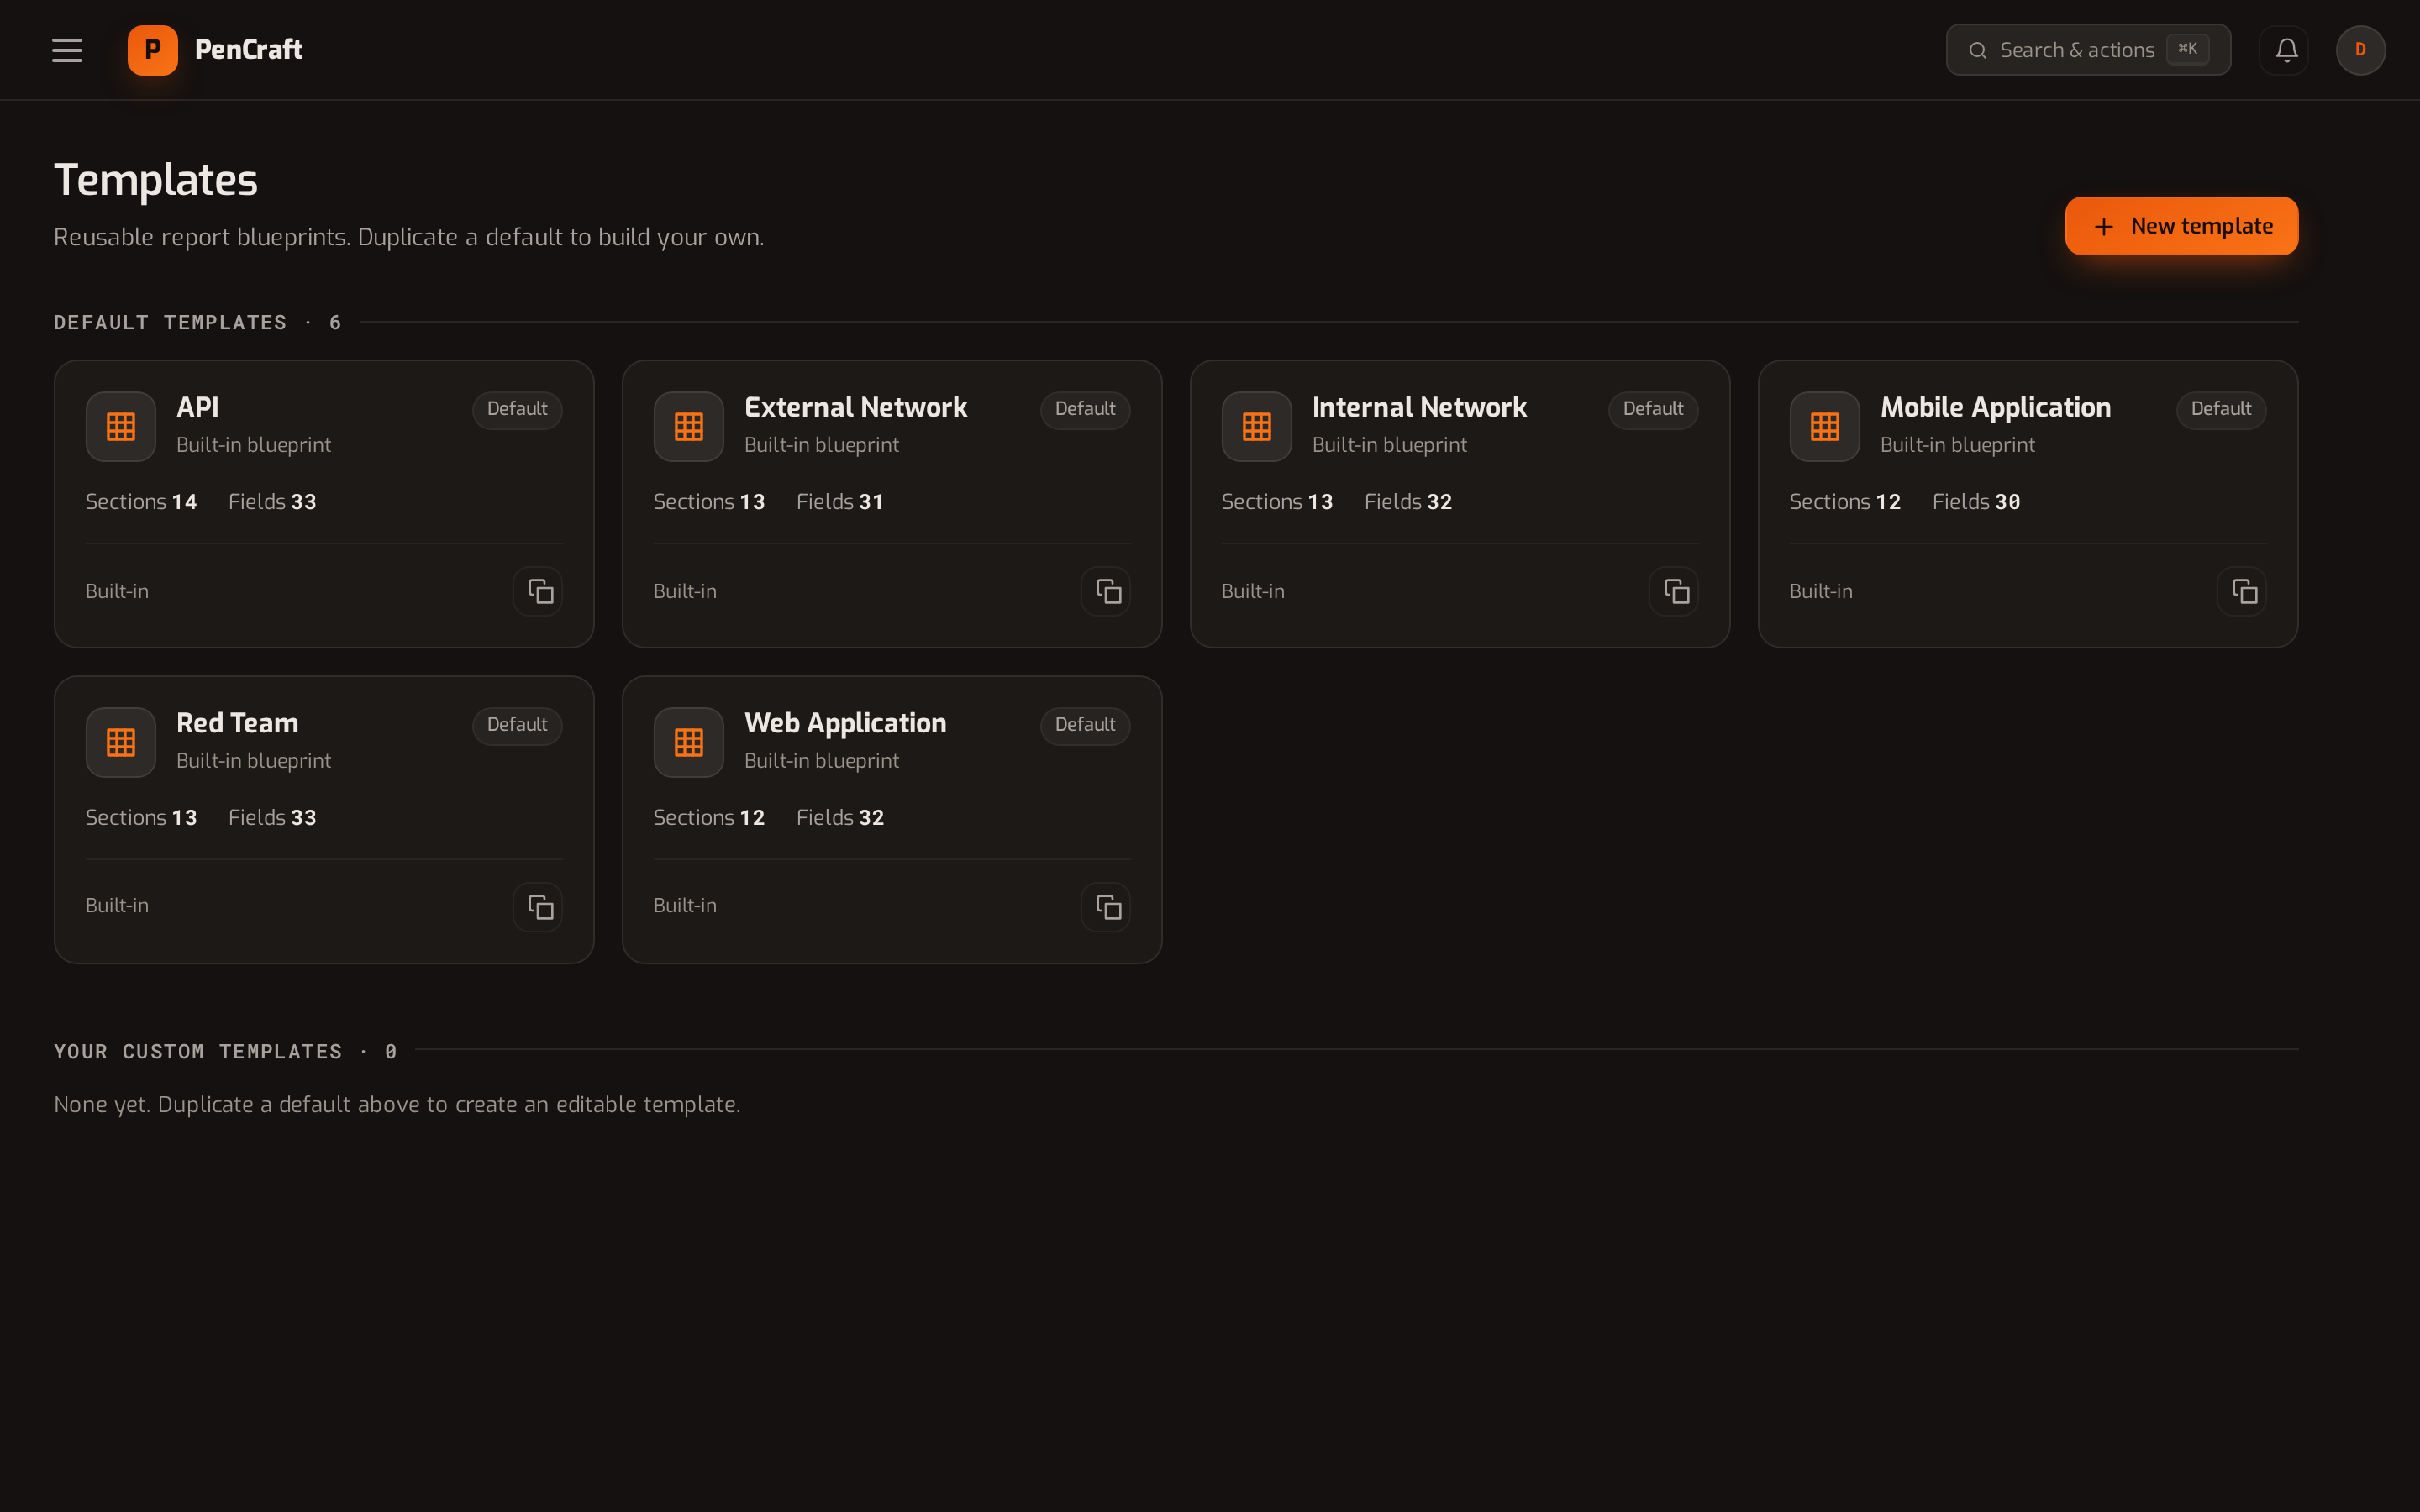Screen dimensions: 2420x1512
Task: Click the Default badge on API card
Action: (x=517, y=409)
